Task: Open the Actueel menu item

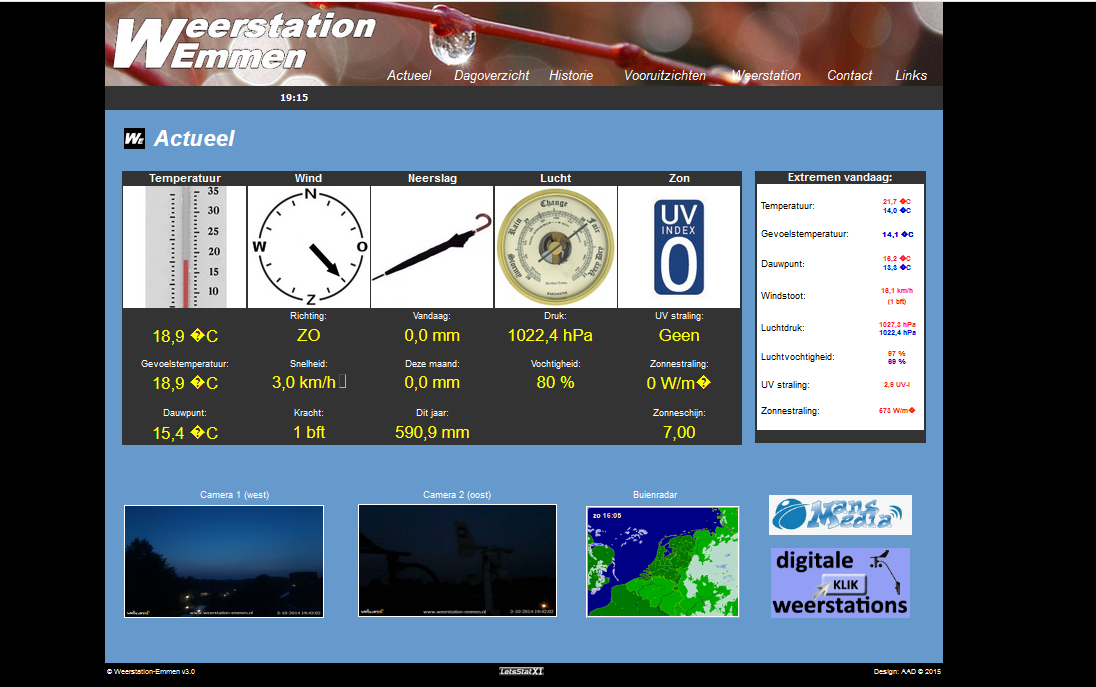Action: click(409, 75)
